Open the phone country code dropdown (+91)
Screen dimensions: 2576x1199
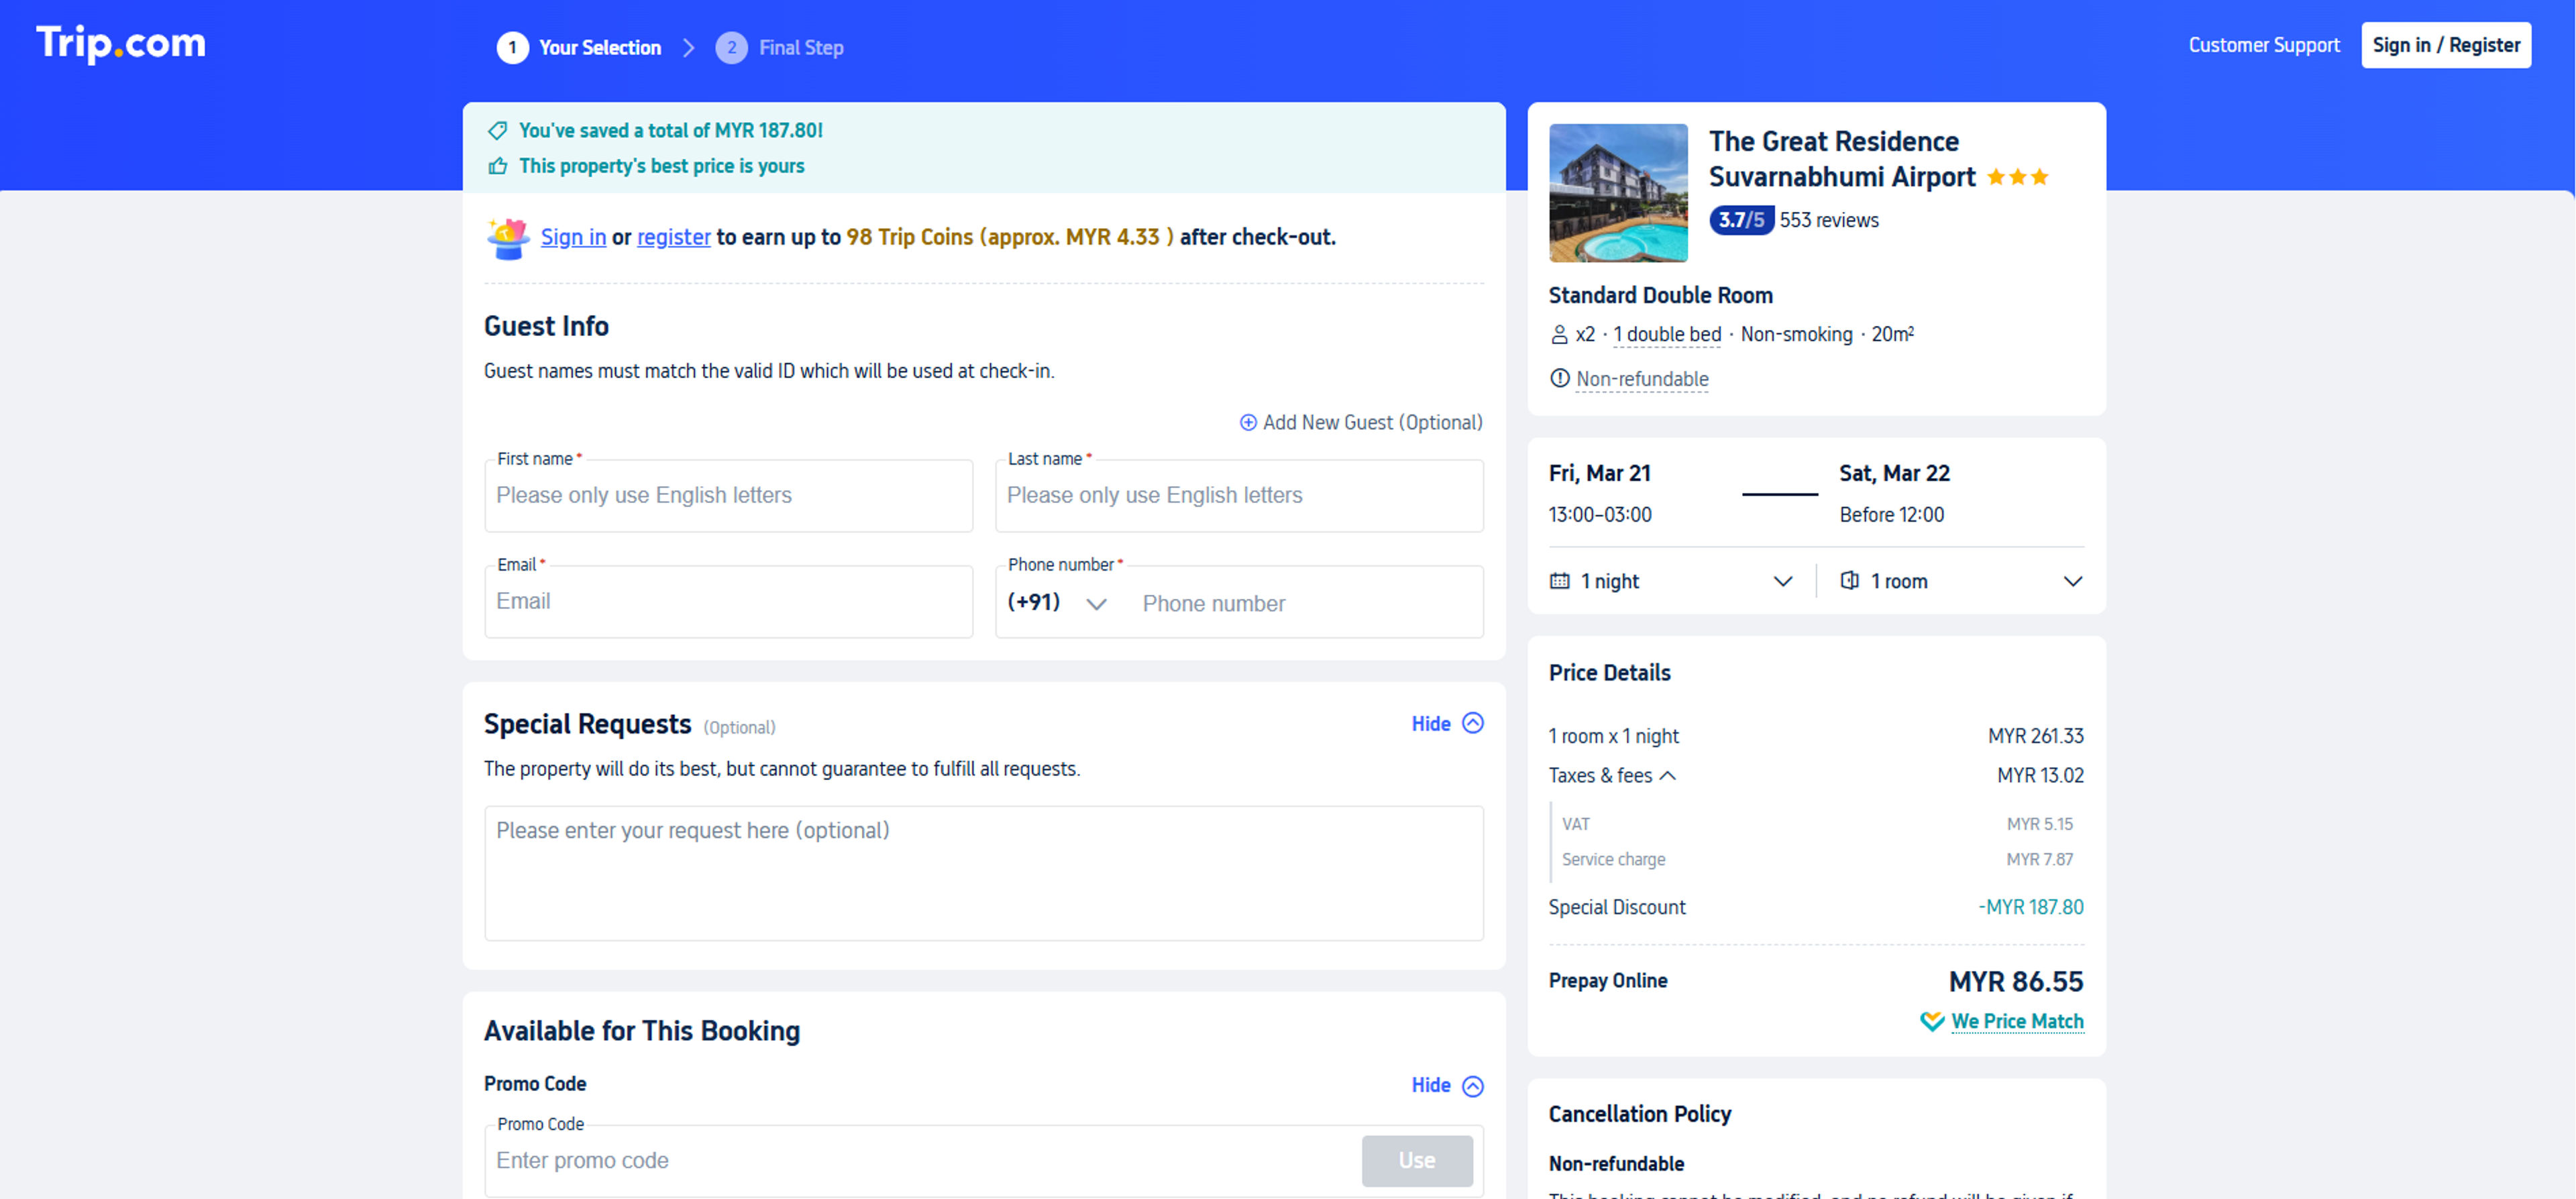coord(1057,603)
